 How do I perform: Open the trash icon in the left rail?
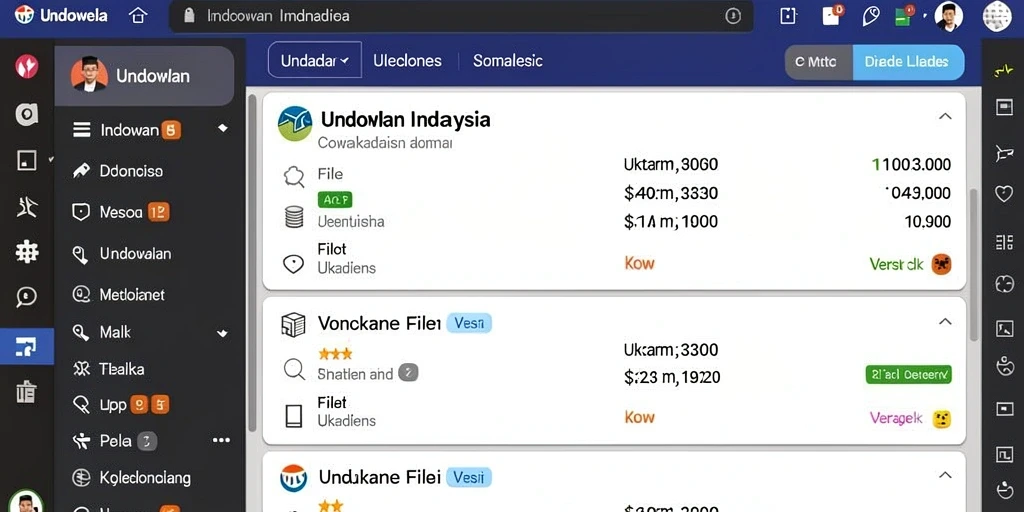pos(26,391)
